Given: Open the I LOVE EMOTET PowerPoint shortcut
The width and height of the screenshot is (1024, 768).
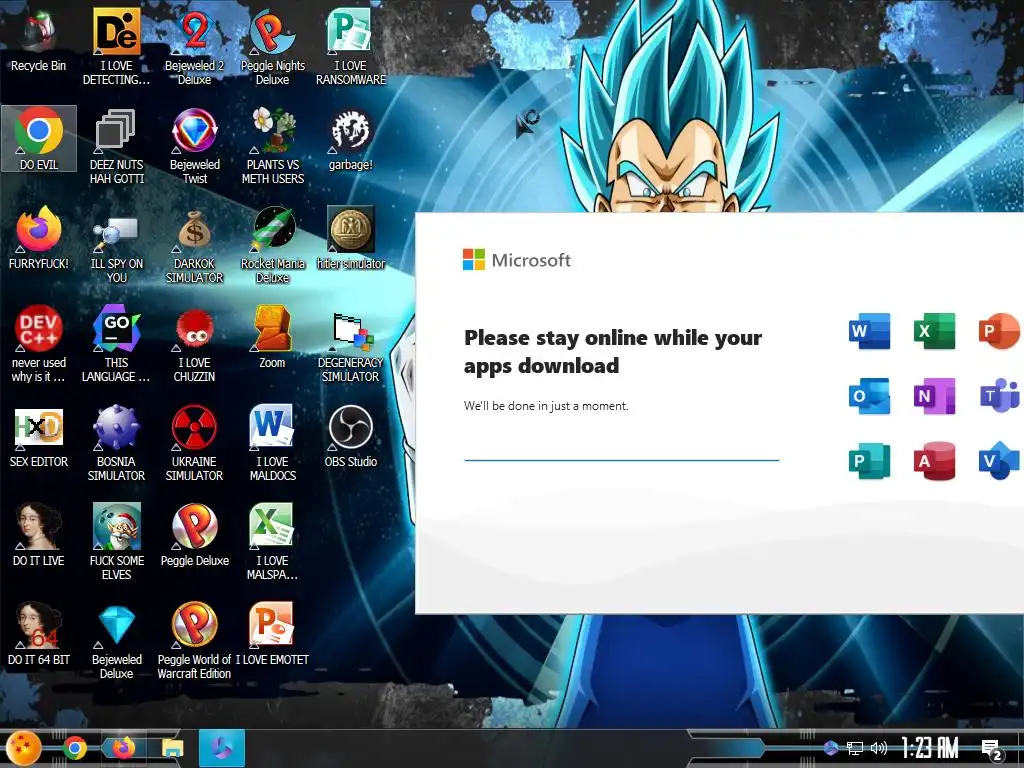Looking at the screenshot, I should [x=272, y=633].
